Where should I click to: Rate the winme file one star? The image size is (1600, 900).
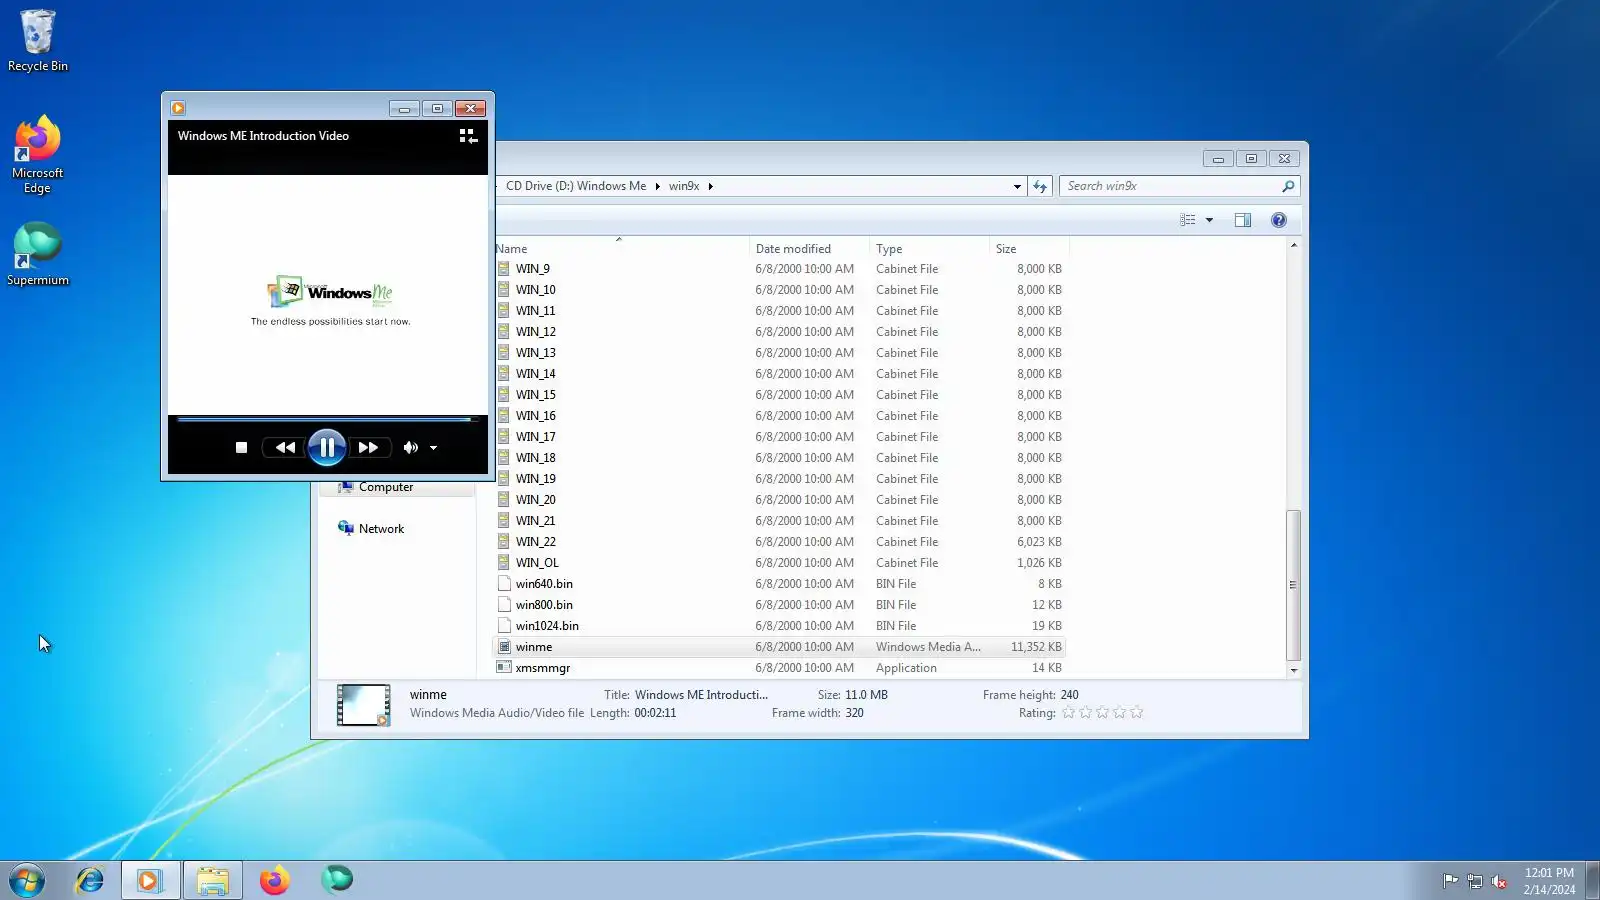coord(1068,713)
